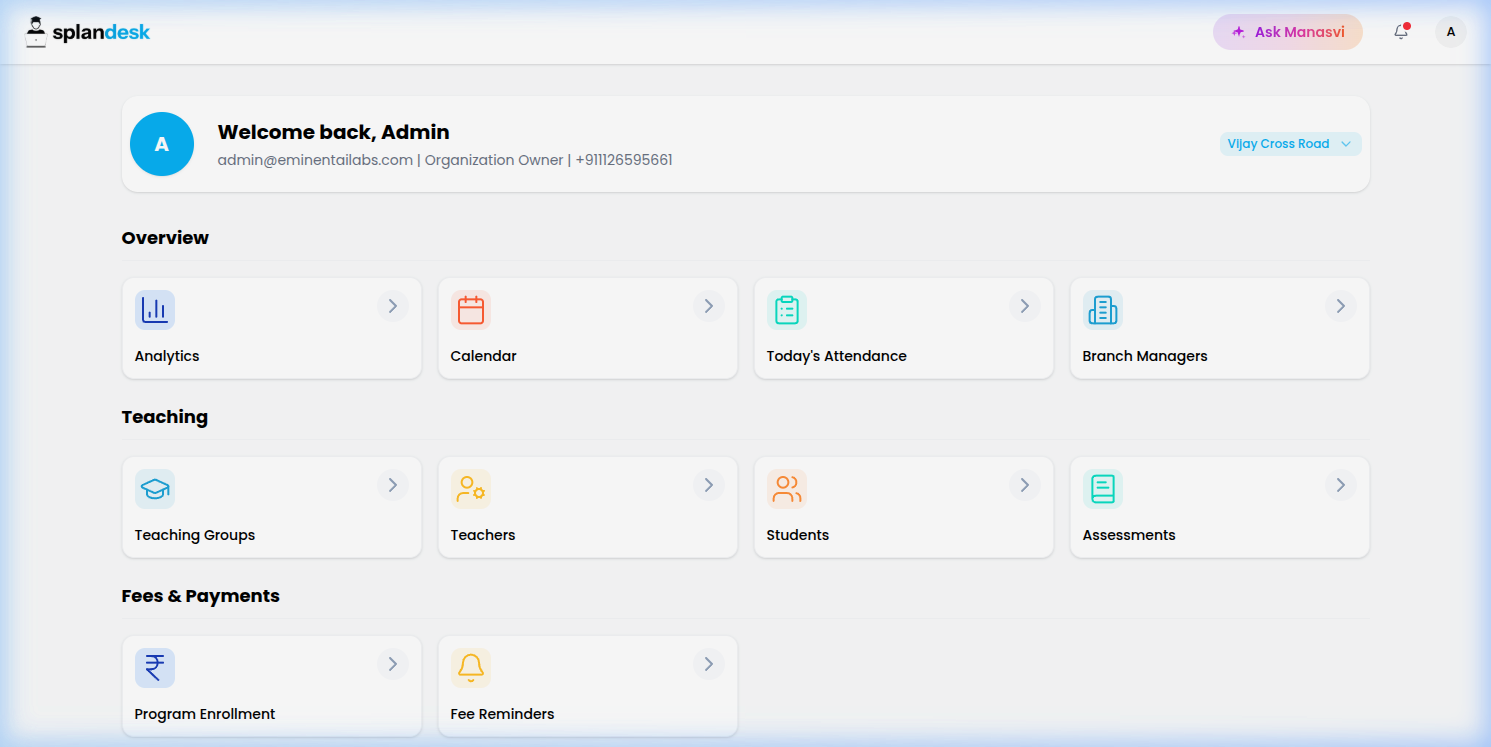Open the Program Enrollment label
The height and width of the screenshot is (747, 1491).
205,714
